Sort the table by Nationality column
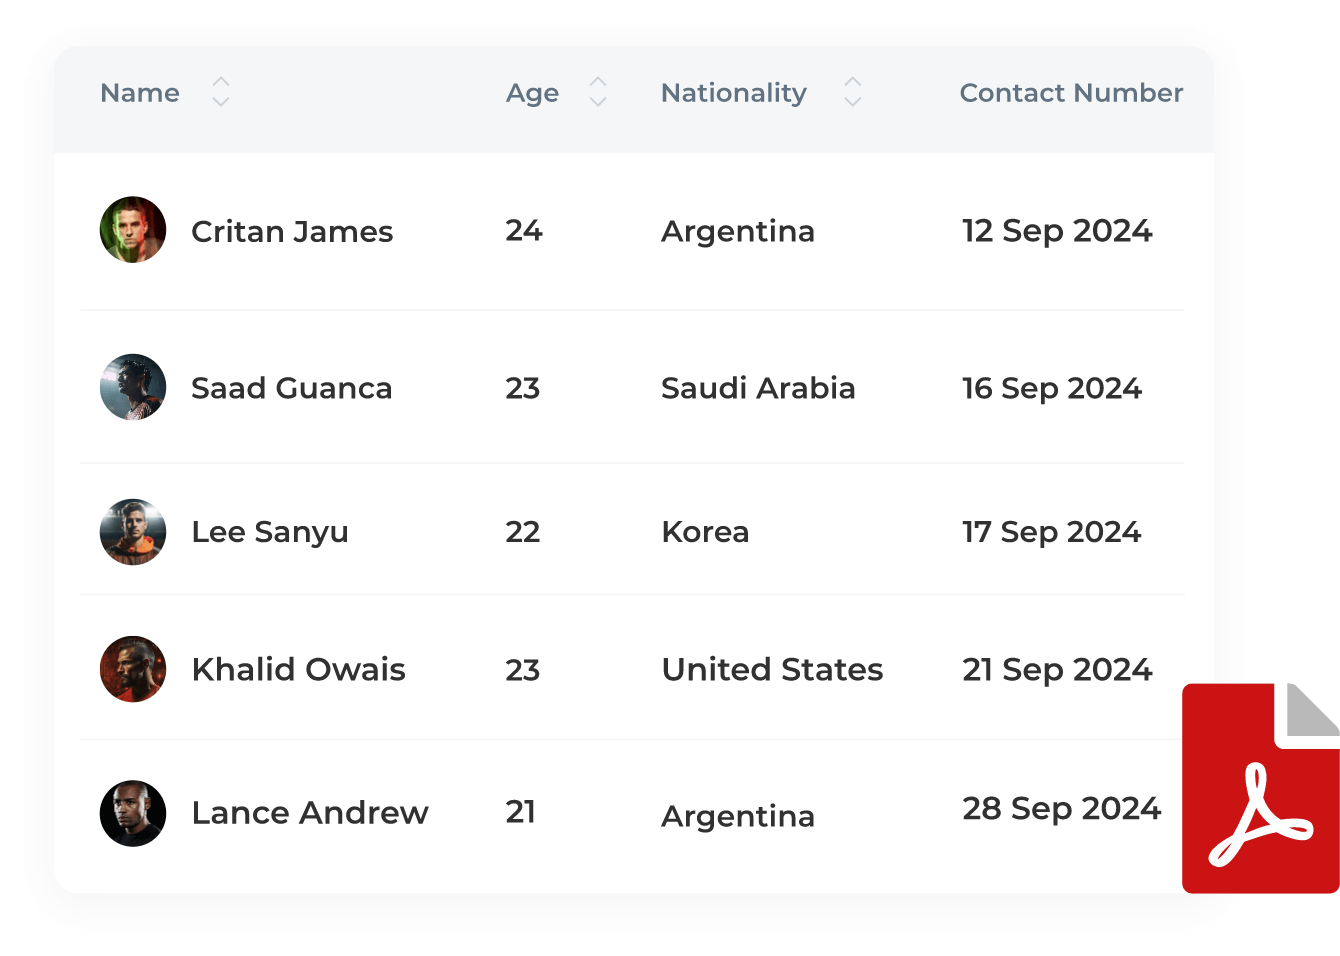 (852, 92)
